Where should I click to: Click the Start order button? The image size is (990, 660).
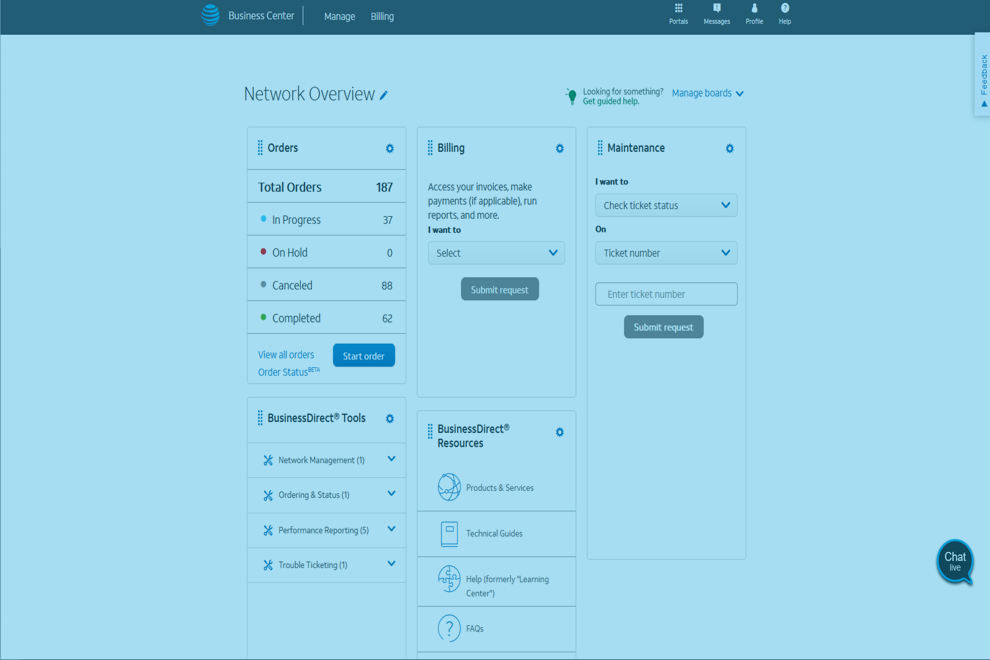point(364,356)
